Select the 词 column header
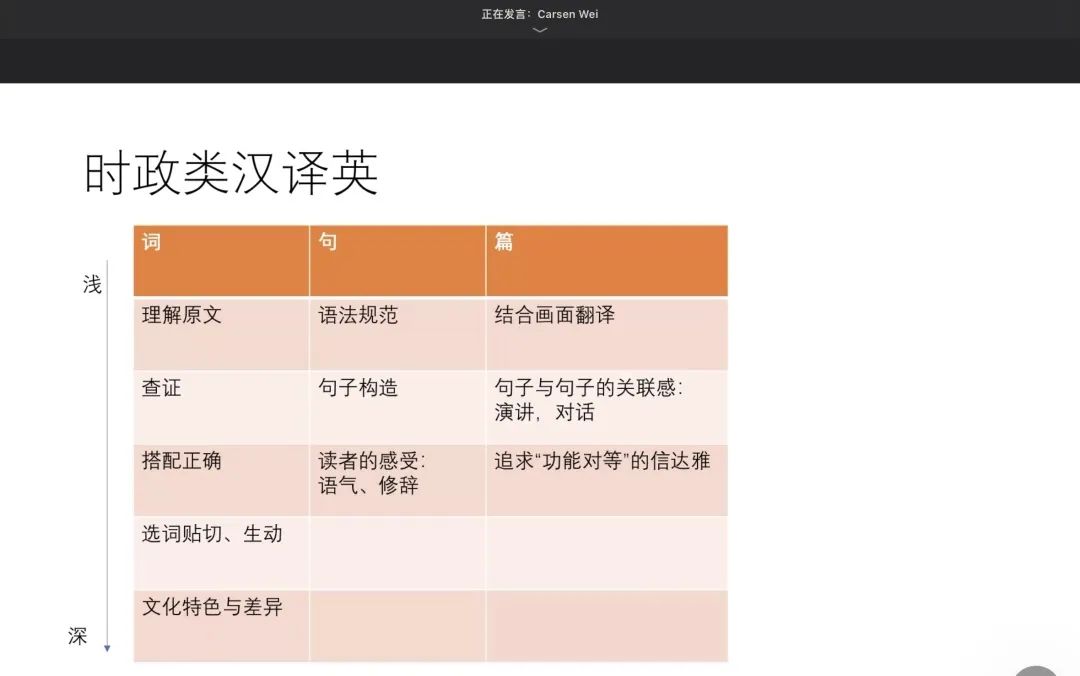This screenshot has width=1080, height=676. coord(221,260)
